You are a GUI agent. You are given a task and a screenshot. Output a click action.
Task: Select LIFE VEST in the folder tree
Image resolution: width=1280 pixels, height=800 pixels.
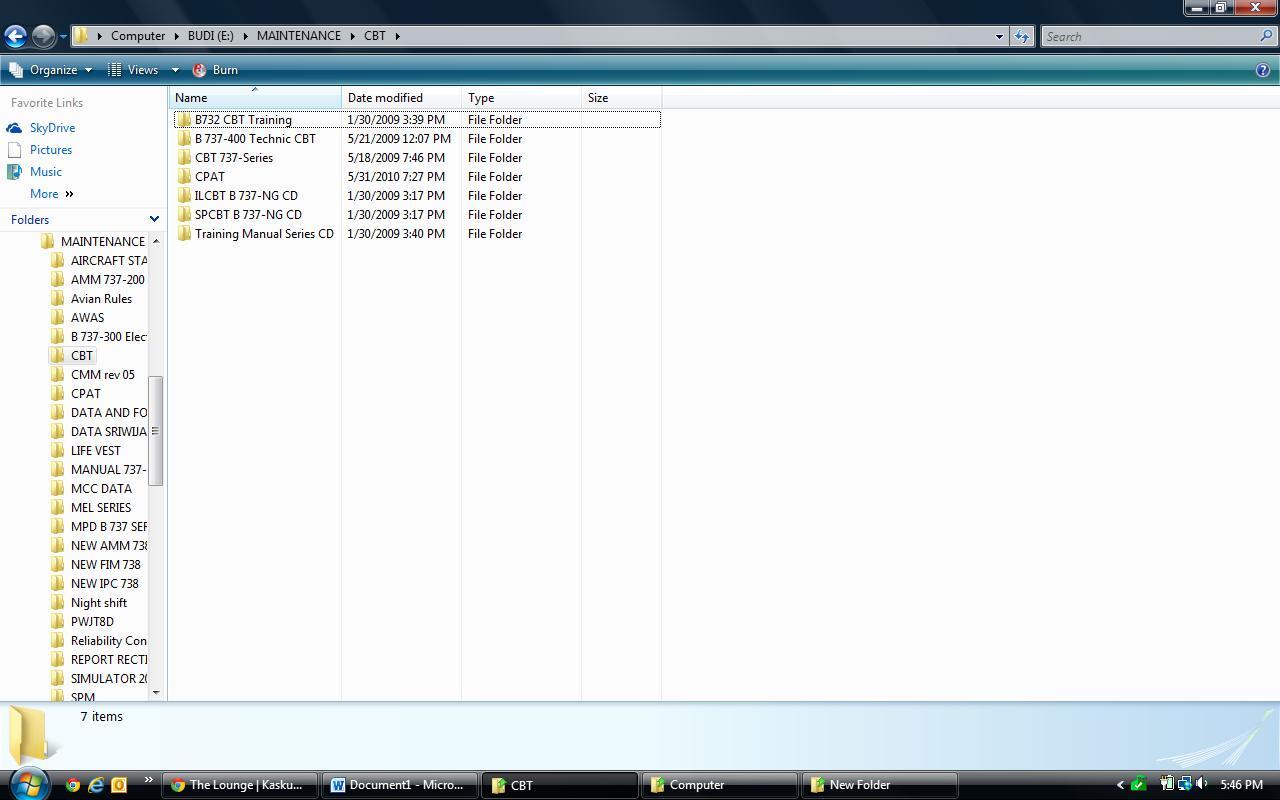(x=95, y=451)
